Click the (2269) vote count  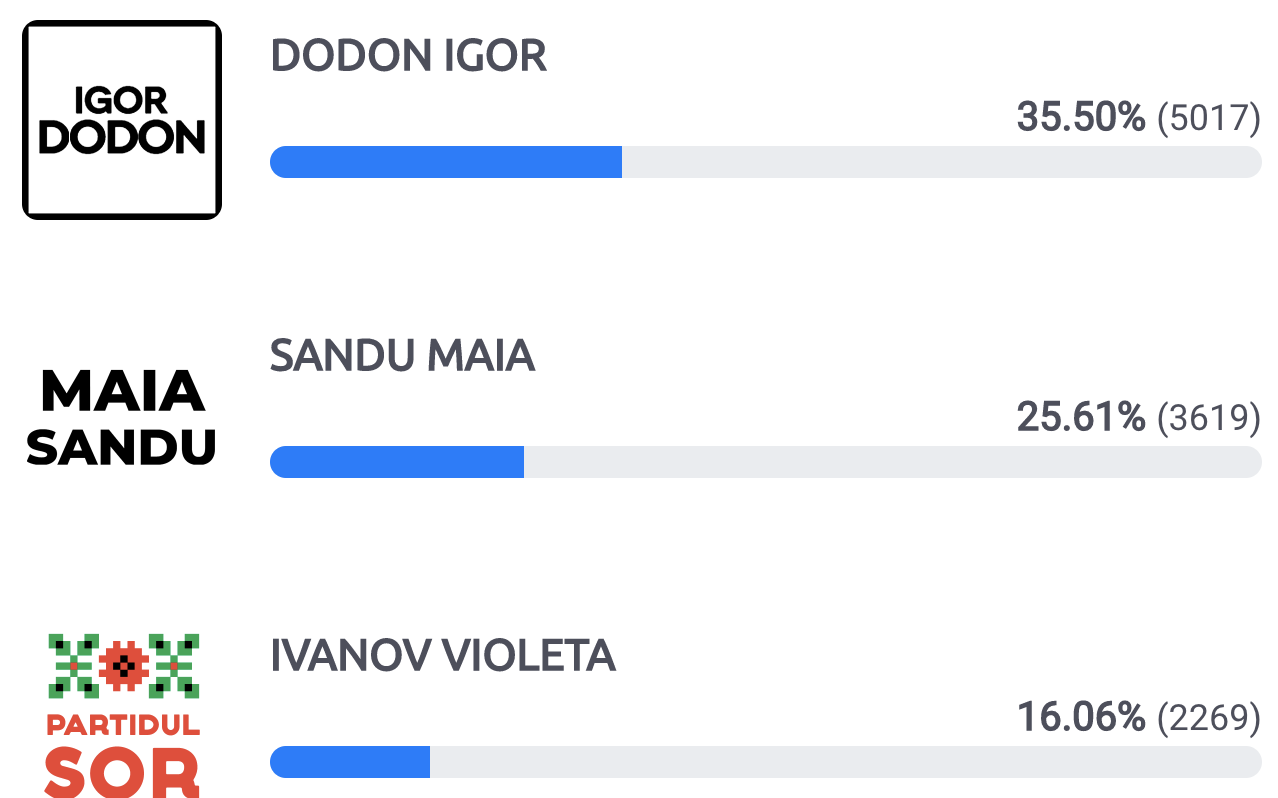[1209, 718]
